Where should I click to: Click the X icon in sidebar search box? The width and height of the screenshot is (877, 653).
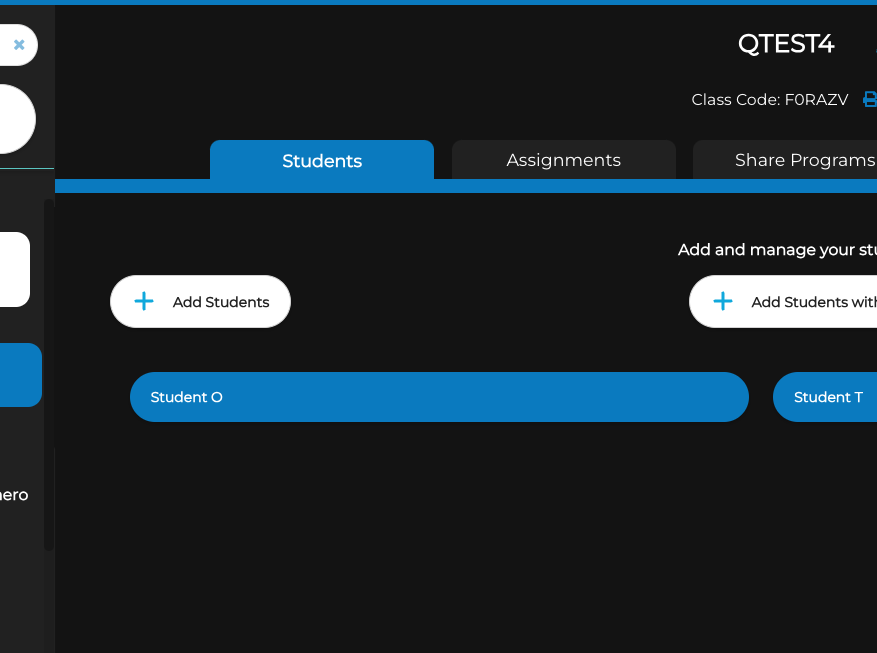pyautogui.click(x=19, y=44)
